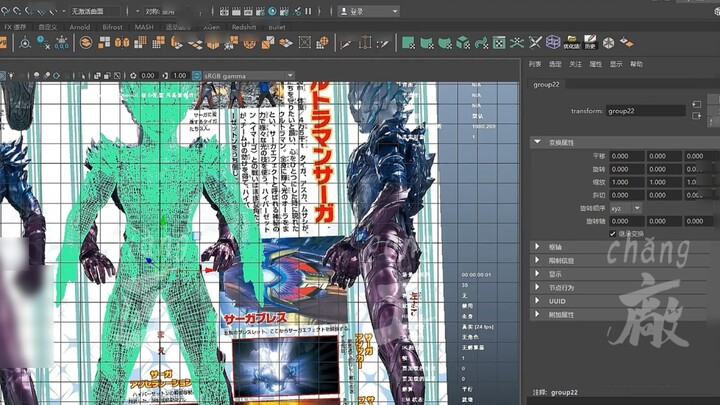
Task: Click the 缩放 Y value field
Action: [664, 182]
